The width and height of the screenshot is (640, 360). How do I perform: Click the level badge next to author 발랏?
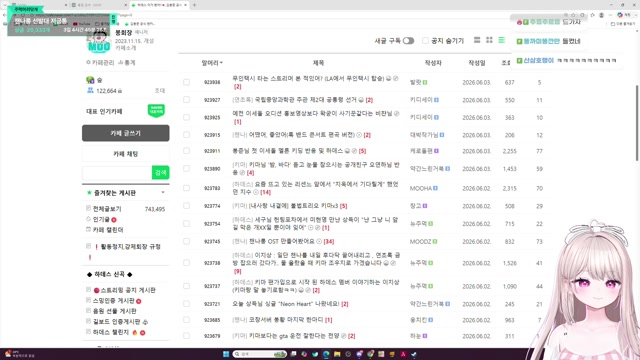tap(425, 82)
